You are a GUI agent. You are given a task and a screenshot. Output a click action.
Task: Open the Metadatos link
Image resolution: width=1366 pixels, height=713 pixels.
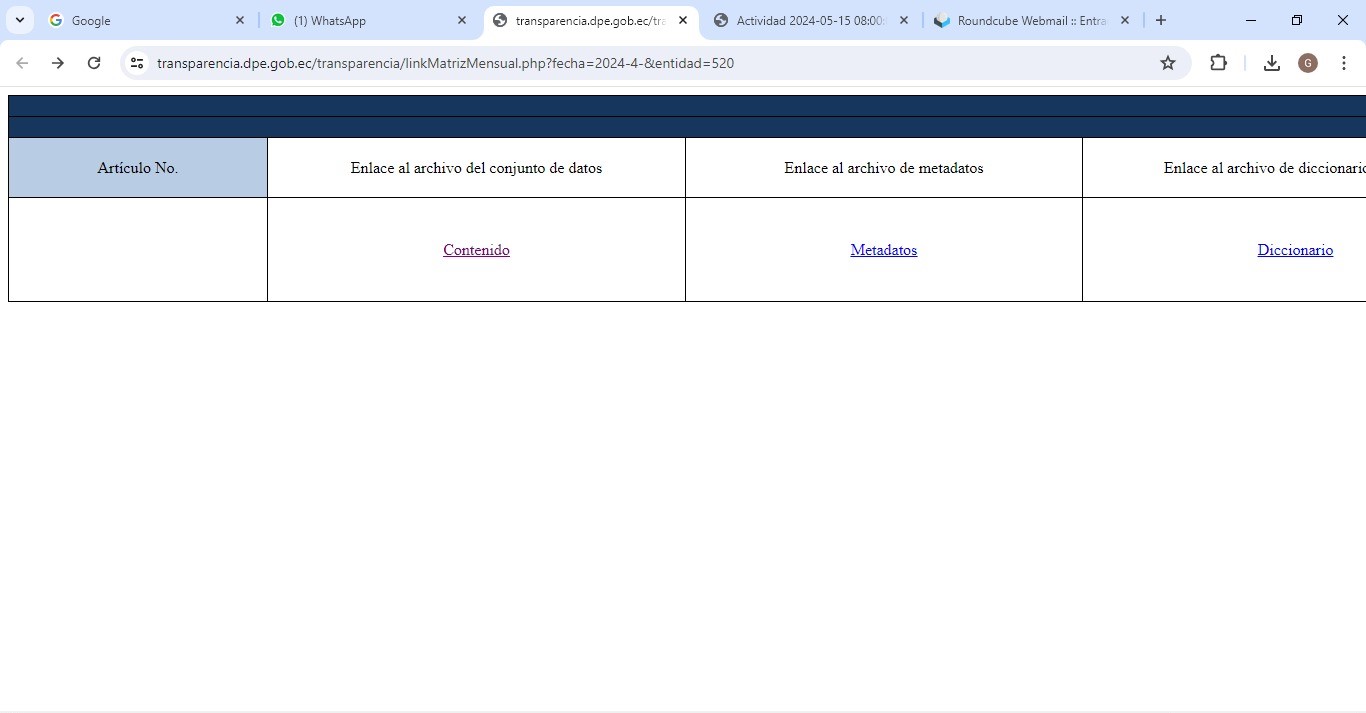pyautogui.click(x=883, y=250)
